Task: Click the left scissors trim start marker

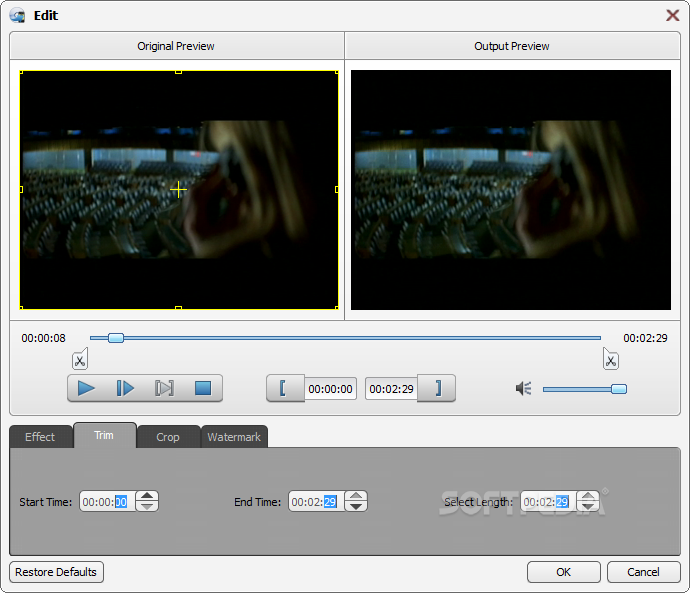Action: coord(80,359)
